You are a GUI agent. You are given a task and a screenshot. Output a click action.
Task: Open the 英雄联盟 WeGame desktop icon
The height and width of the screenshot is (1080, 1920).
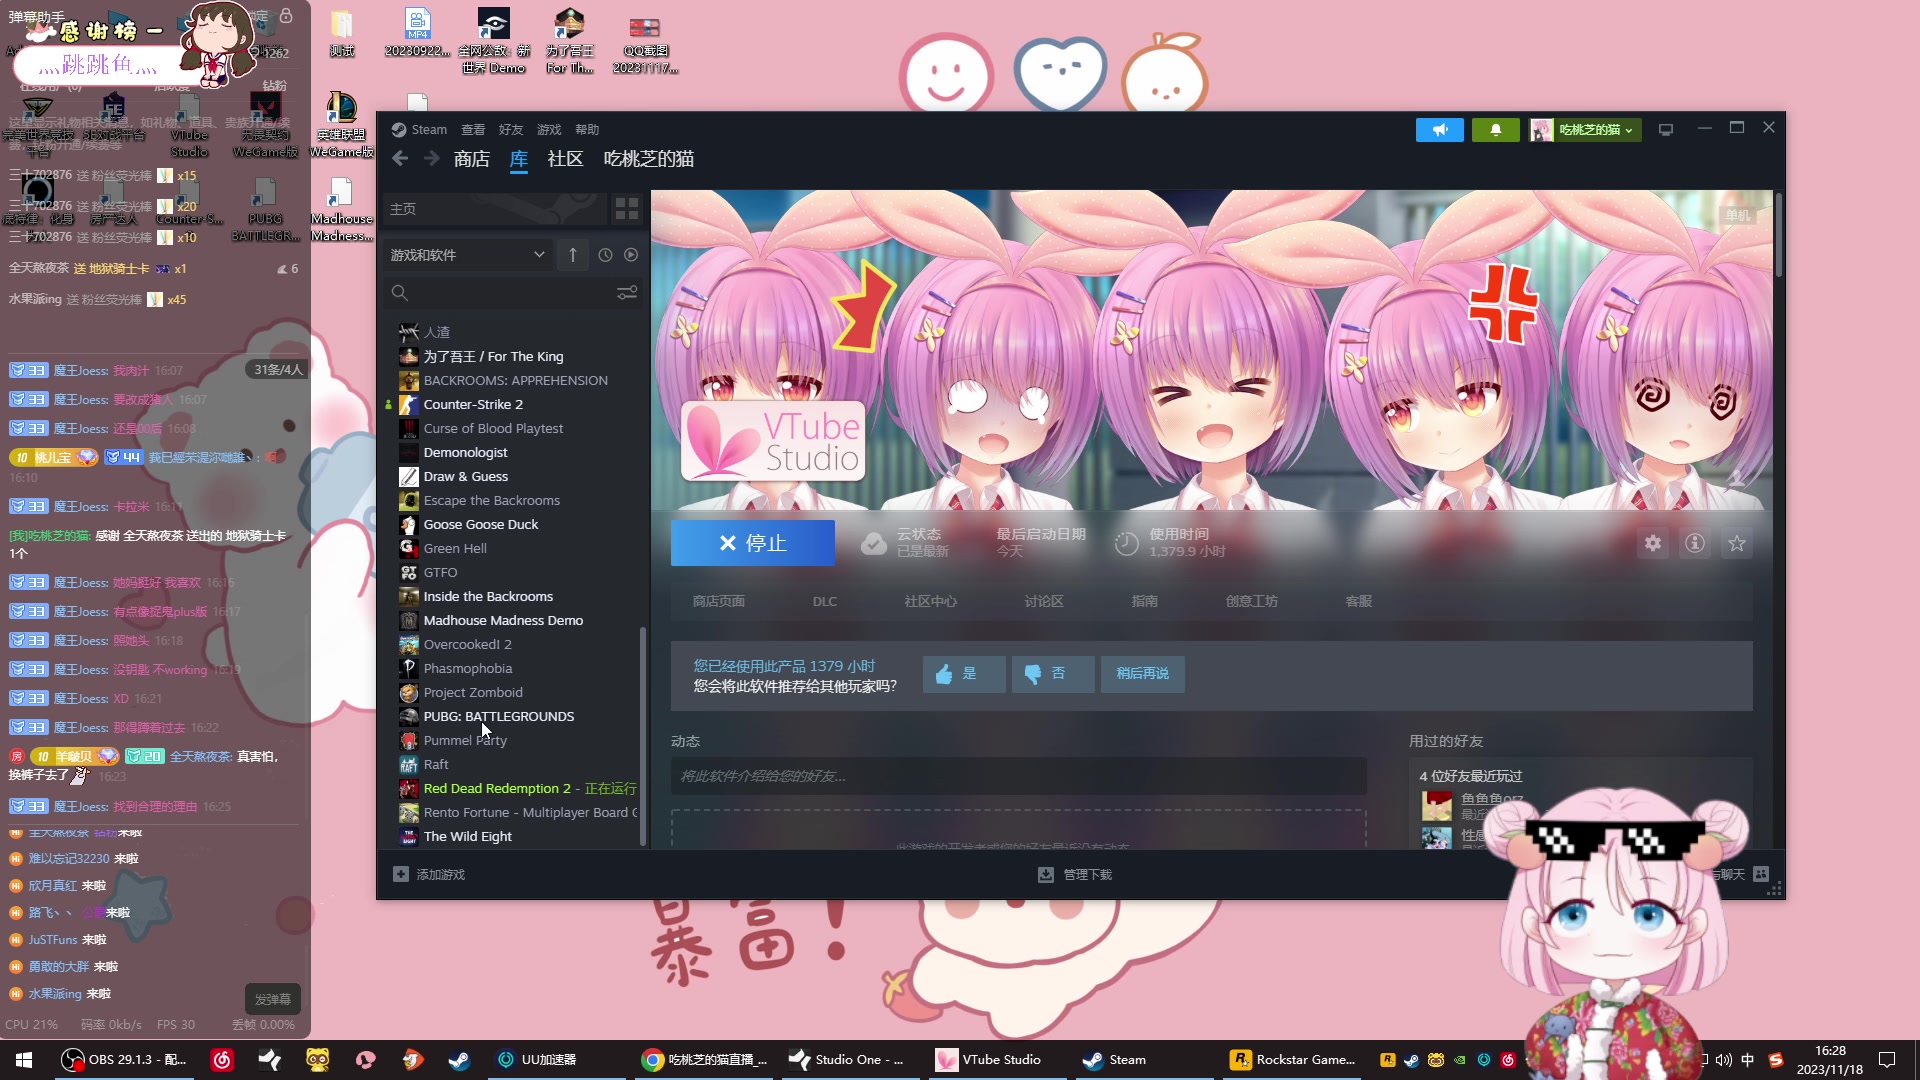pos(341,125)
